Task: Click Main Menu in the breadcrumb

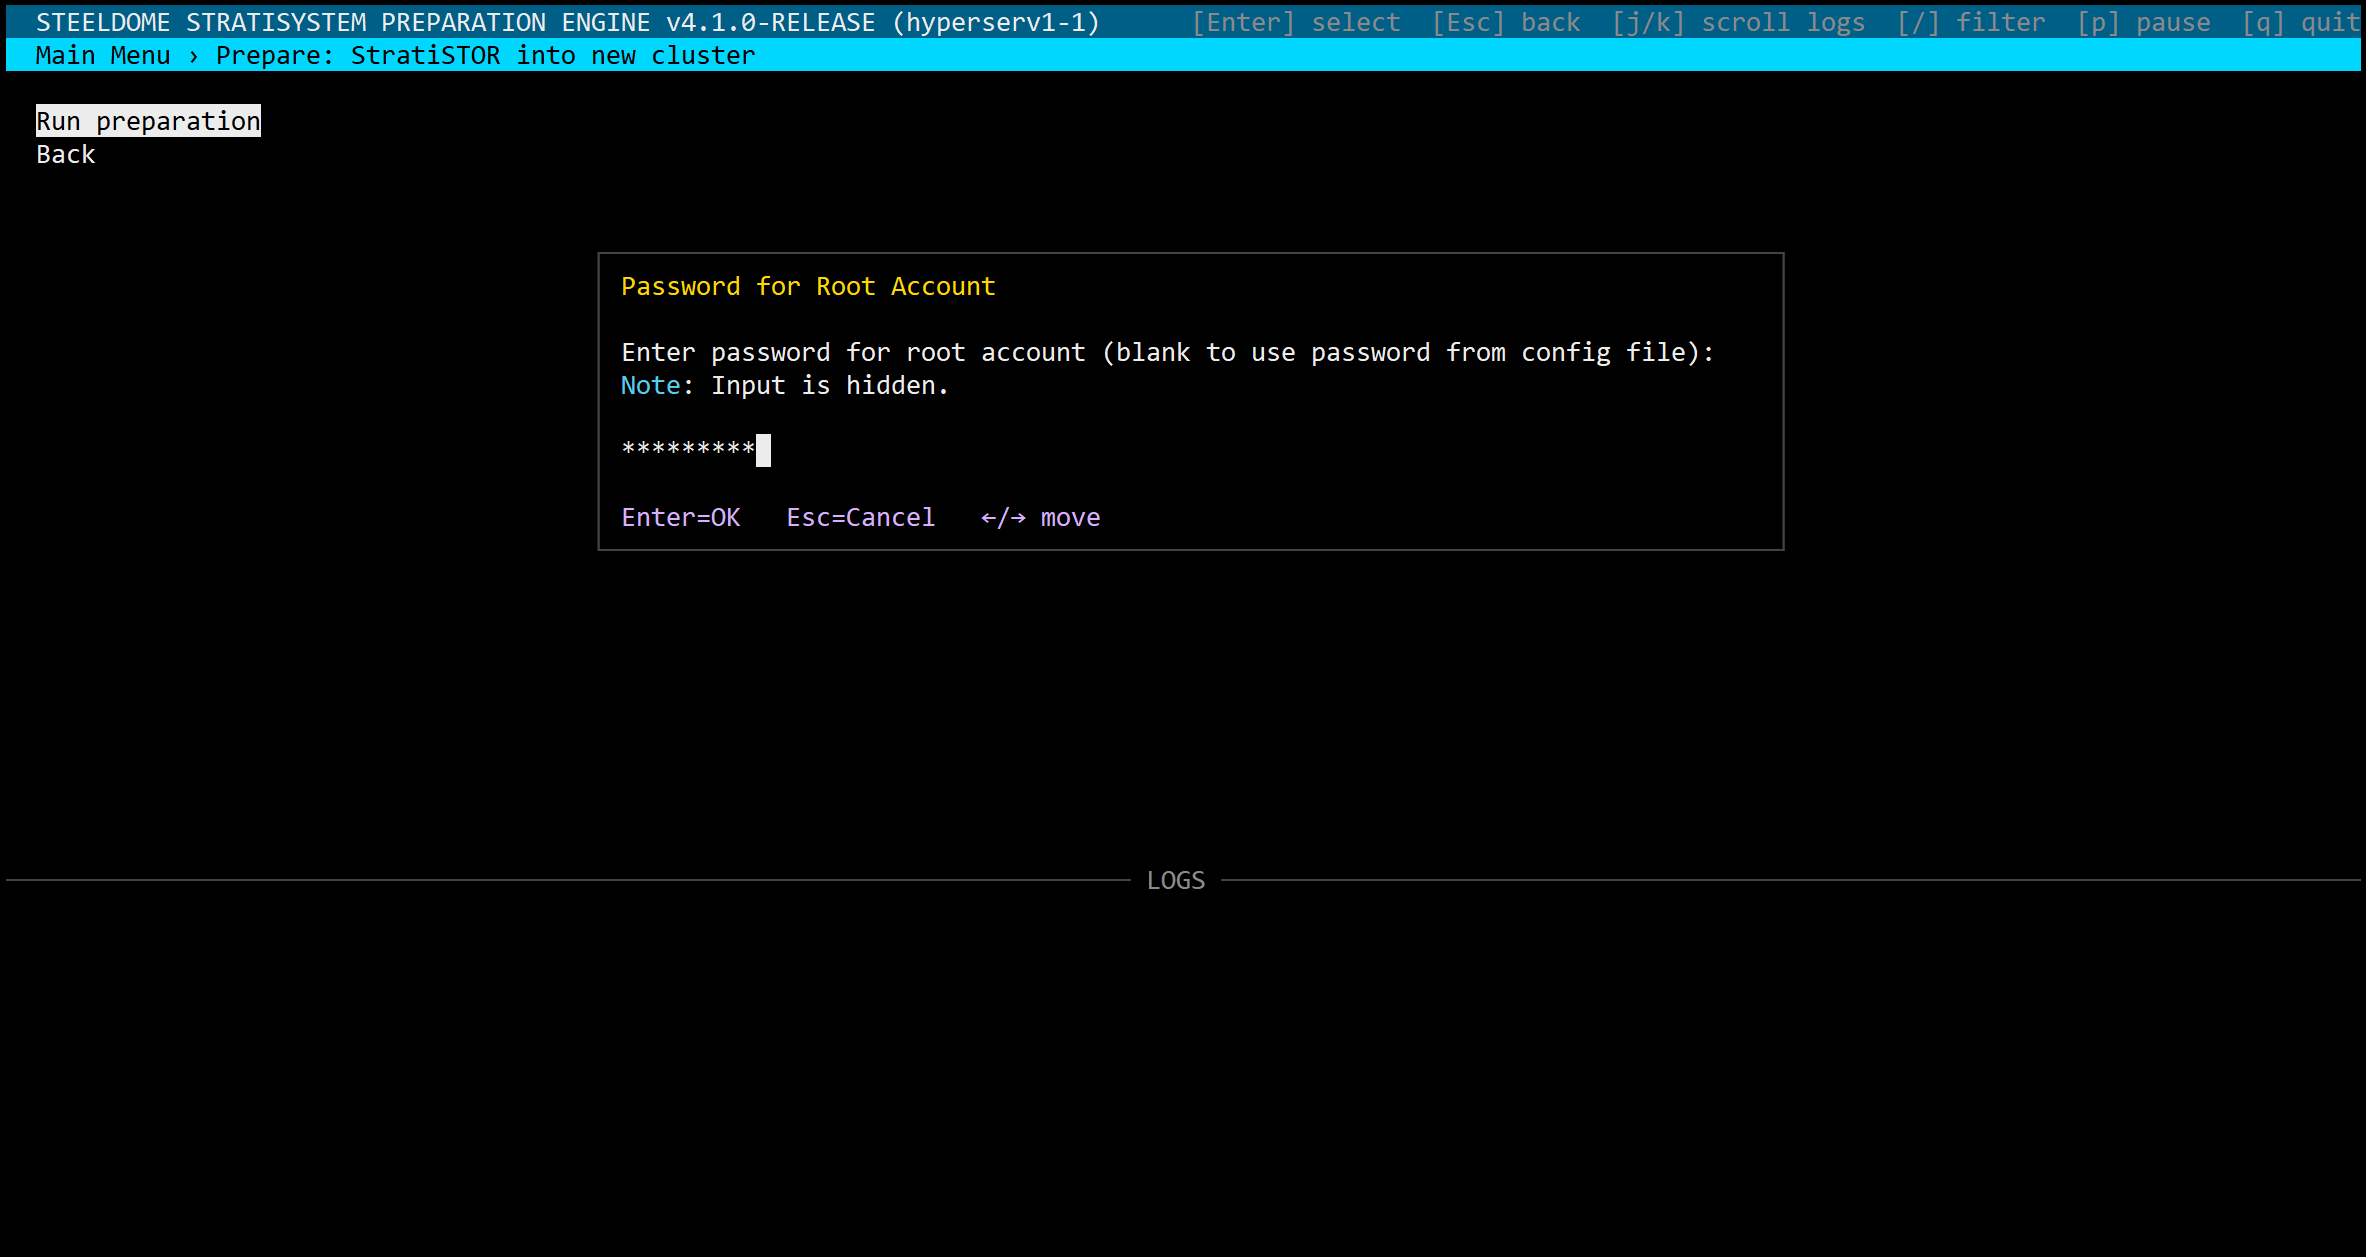Action: pos(103,56)
